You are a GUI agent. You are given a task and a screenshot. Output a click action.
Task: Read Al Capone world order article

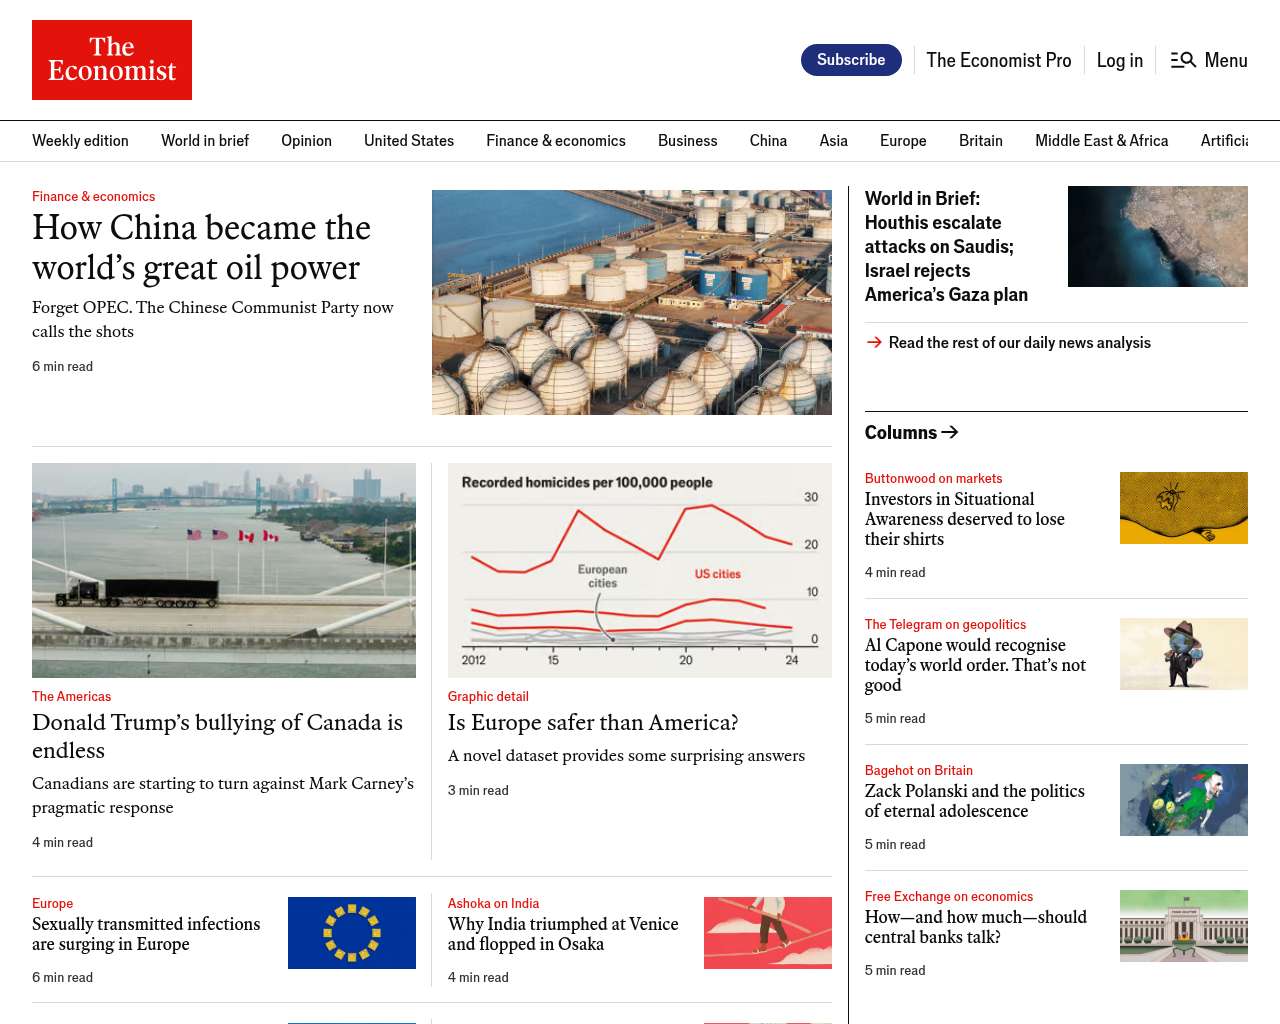[975, 665]
